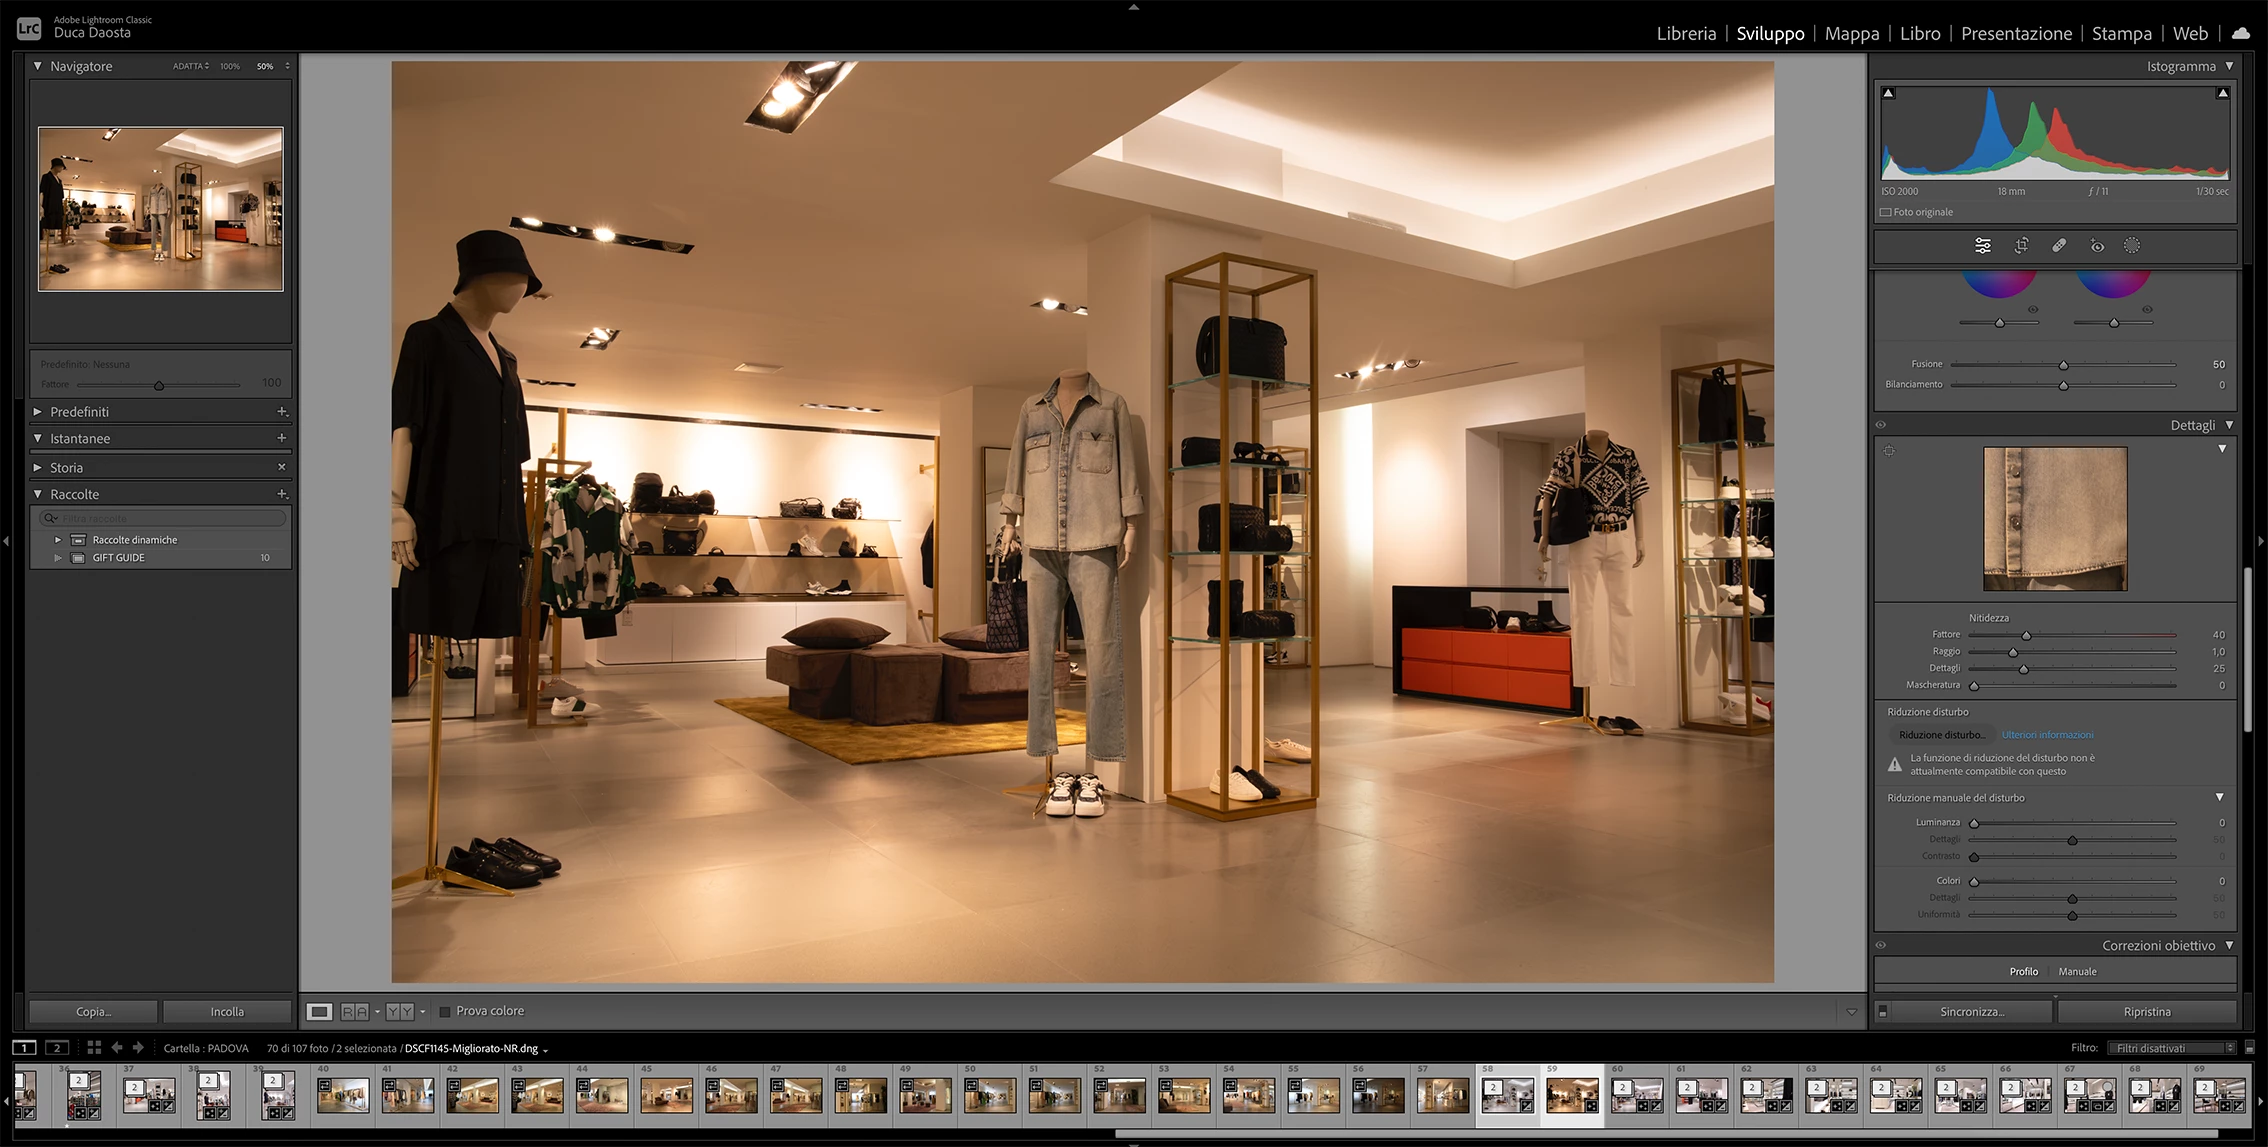Click the Ulteriori informazioni link
This screenshot has height=1147, width=2268.
point(2047,735)
